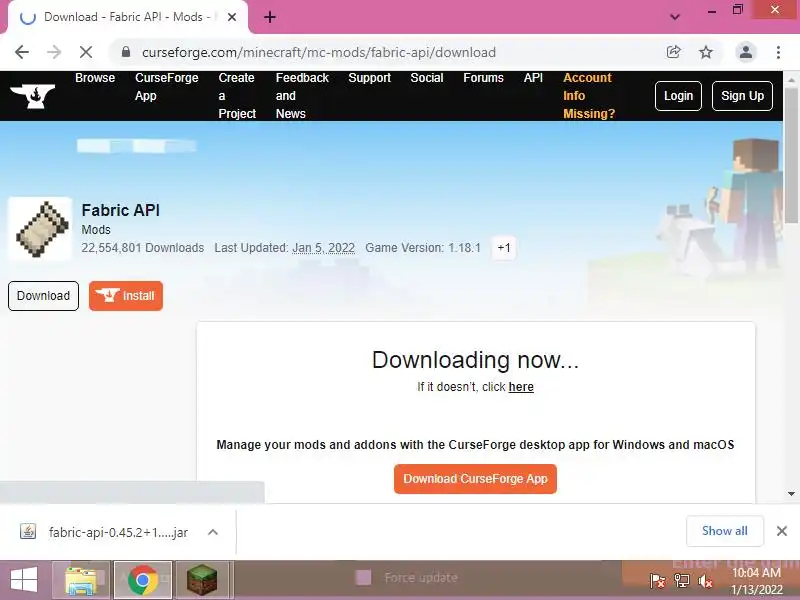Click the fabric-api-0.45.2 jar download item
This screenshot has width=800, height=600.
[x=118, y=532]
